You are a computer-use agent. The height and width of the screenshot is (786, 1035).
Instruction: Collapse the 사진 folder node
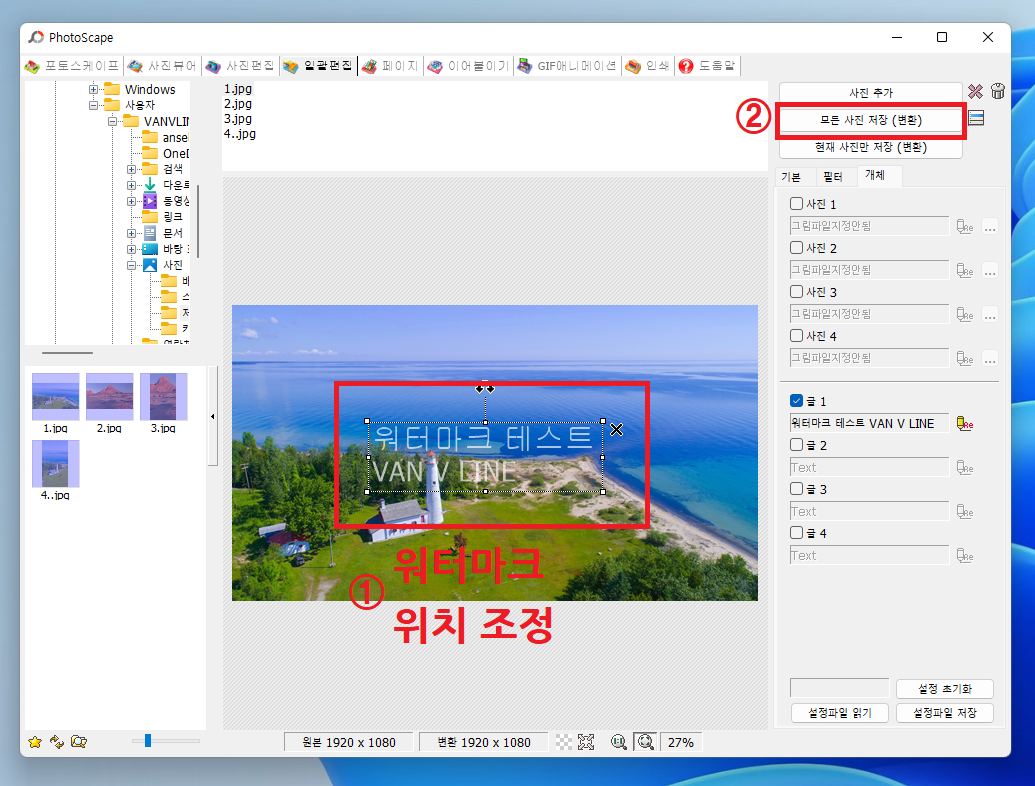click(131, 265)
